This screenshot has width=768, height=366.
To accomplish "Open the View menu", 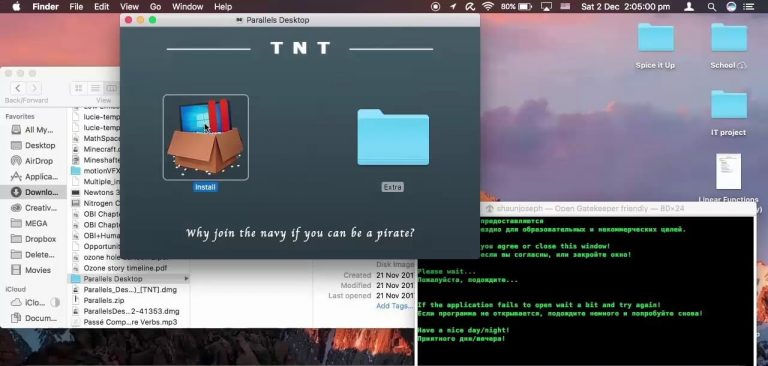I will pyautogui.click(x=129, y=7).
